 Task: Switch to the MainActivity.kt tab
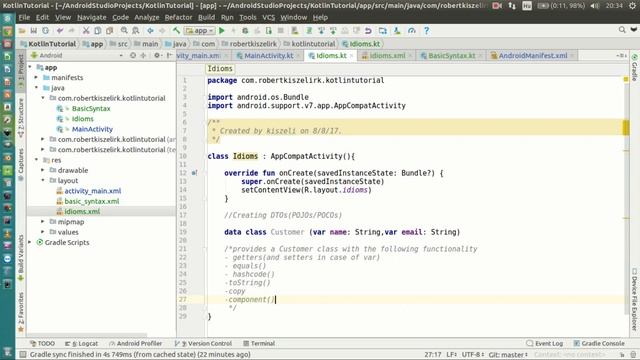pyautogui.click(x=268, y=56)
